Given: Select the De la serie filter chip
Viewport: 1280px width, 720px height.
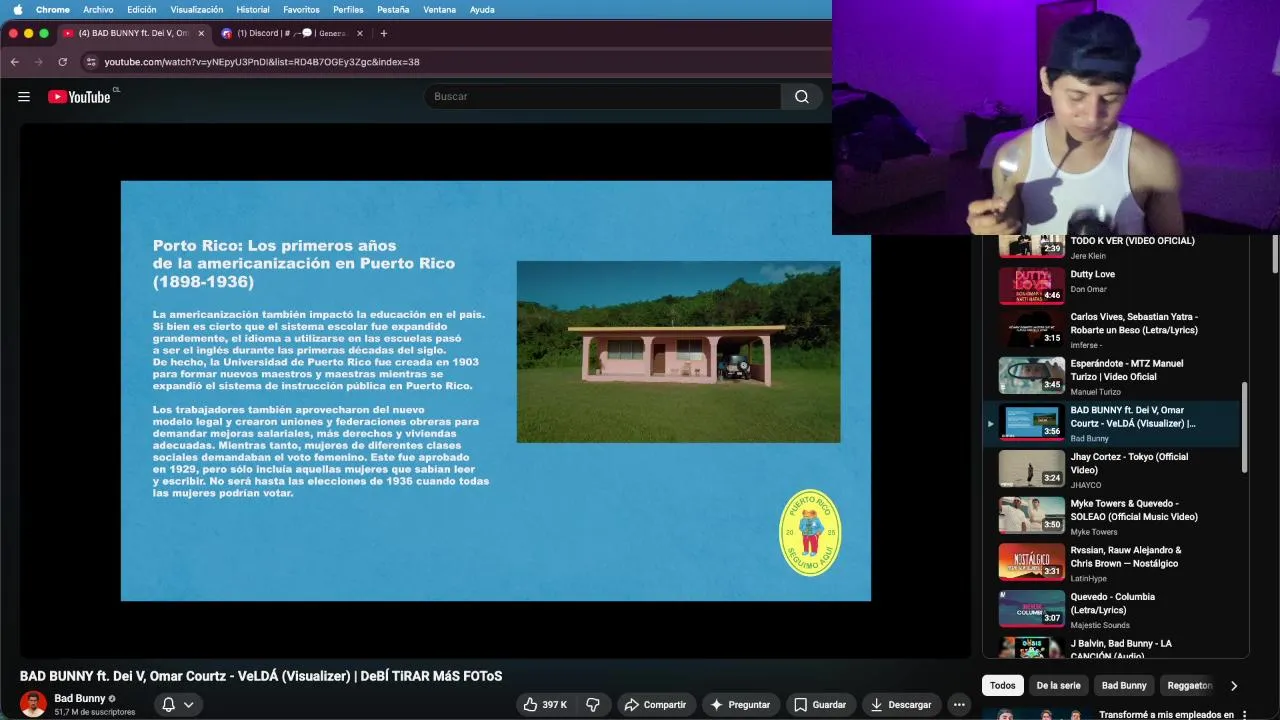Looking at the screenshot, I should 1058,685.
